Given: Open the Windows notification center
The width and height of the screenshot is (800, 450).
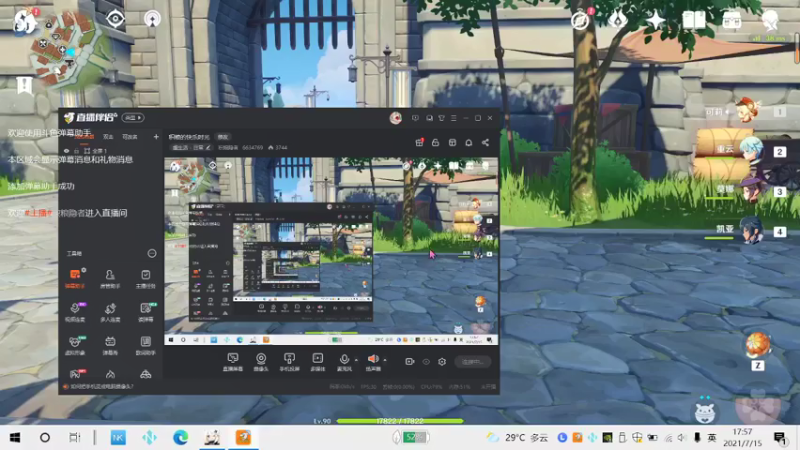Looking at the screenshot, I should (x=779, y=438).
